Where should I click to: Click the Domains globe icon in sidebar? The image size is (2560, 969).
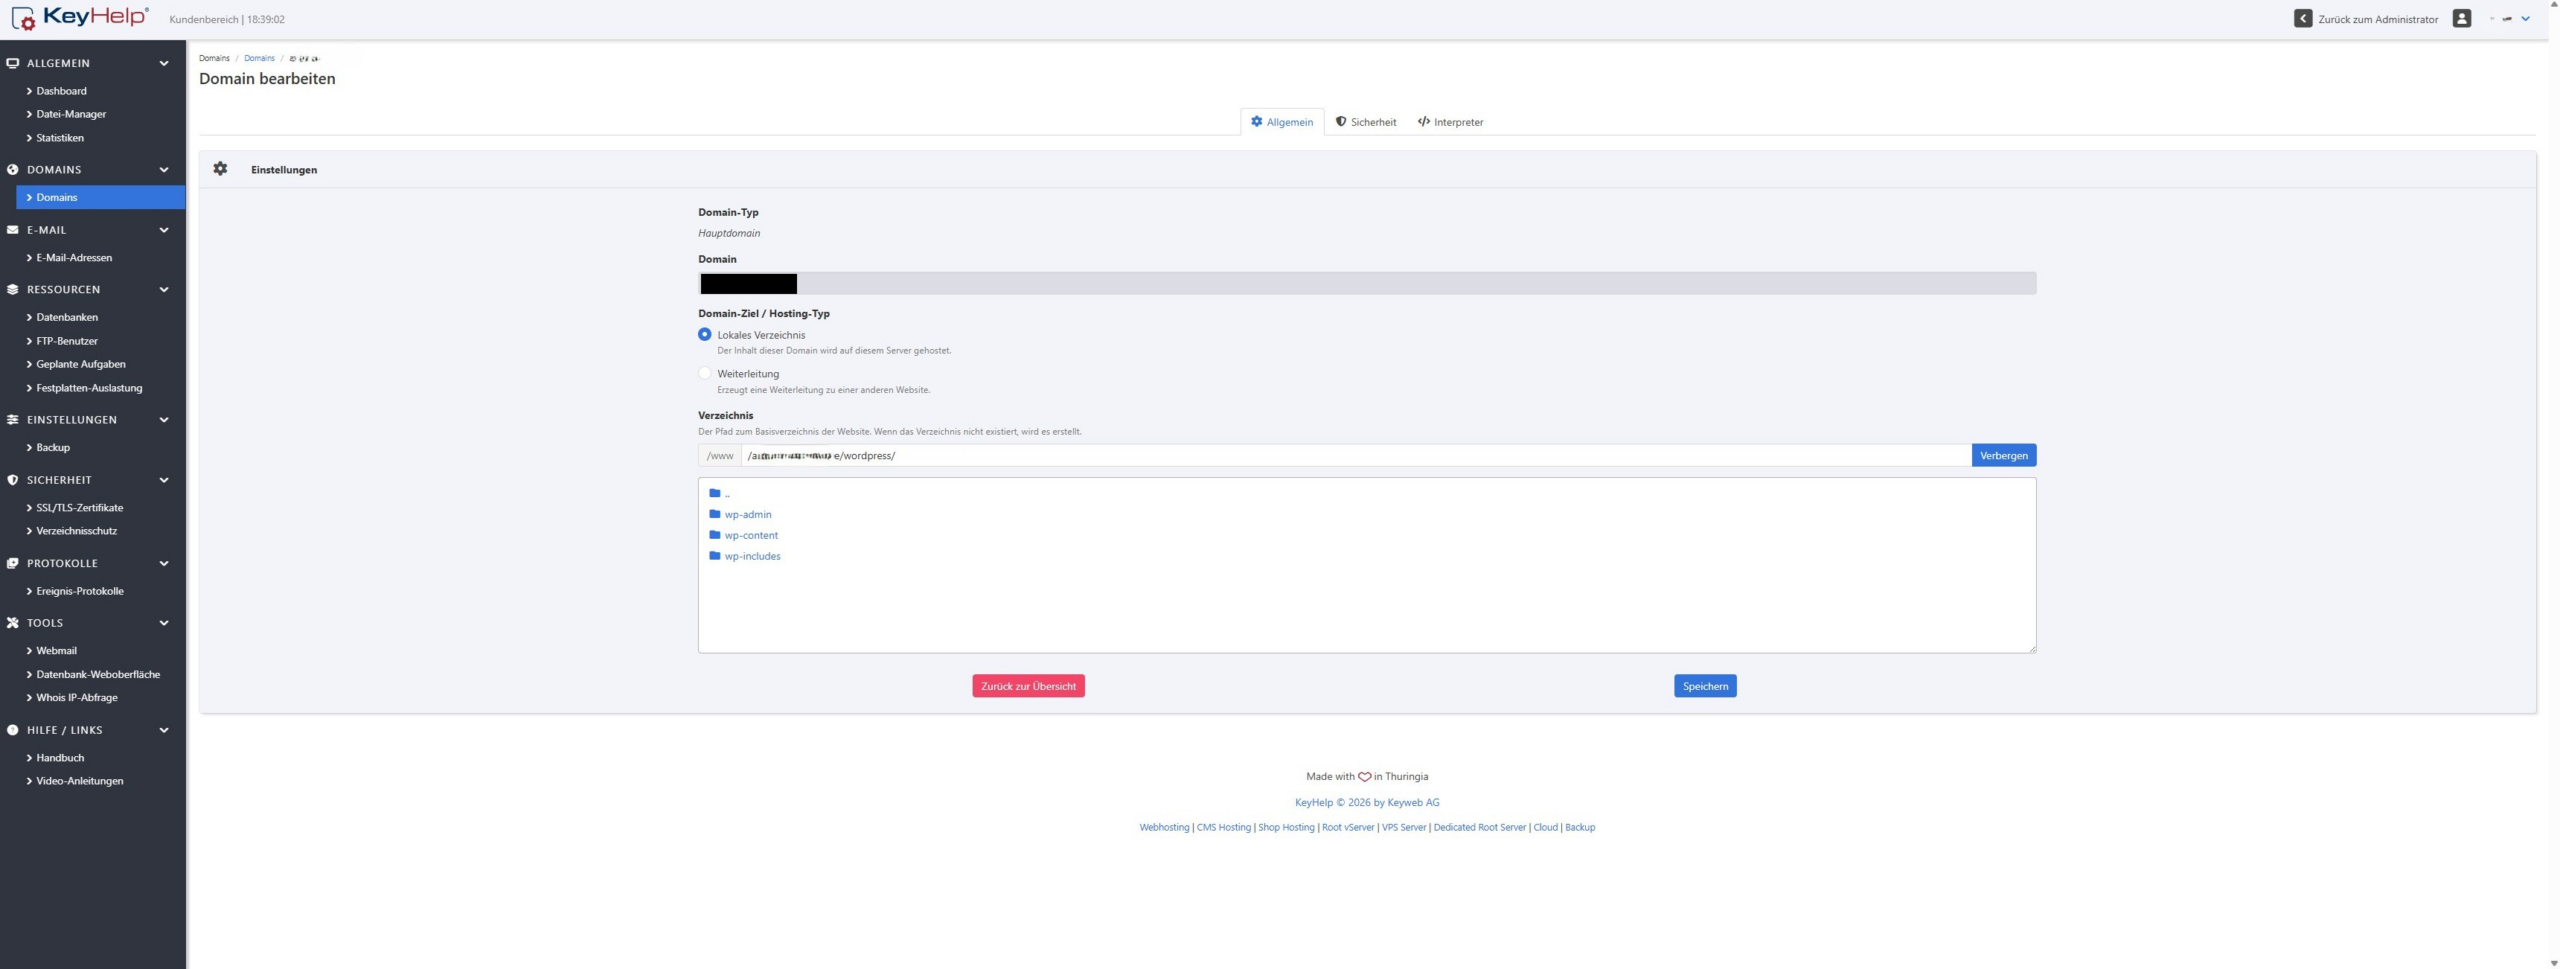13,170
